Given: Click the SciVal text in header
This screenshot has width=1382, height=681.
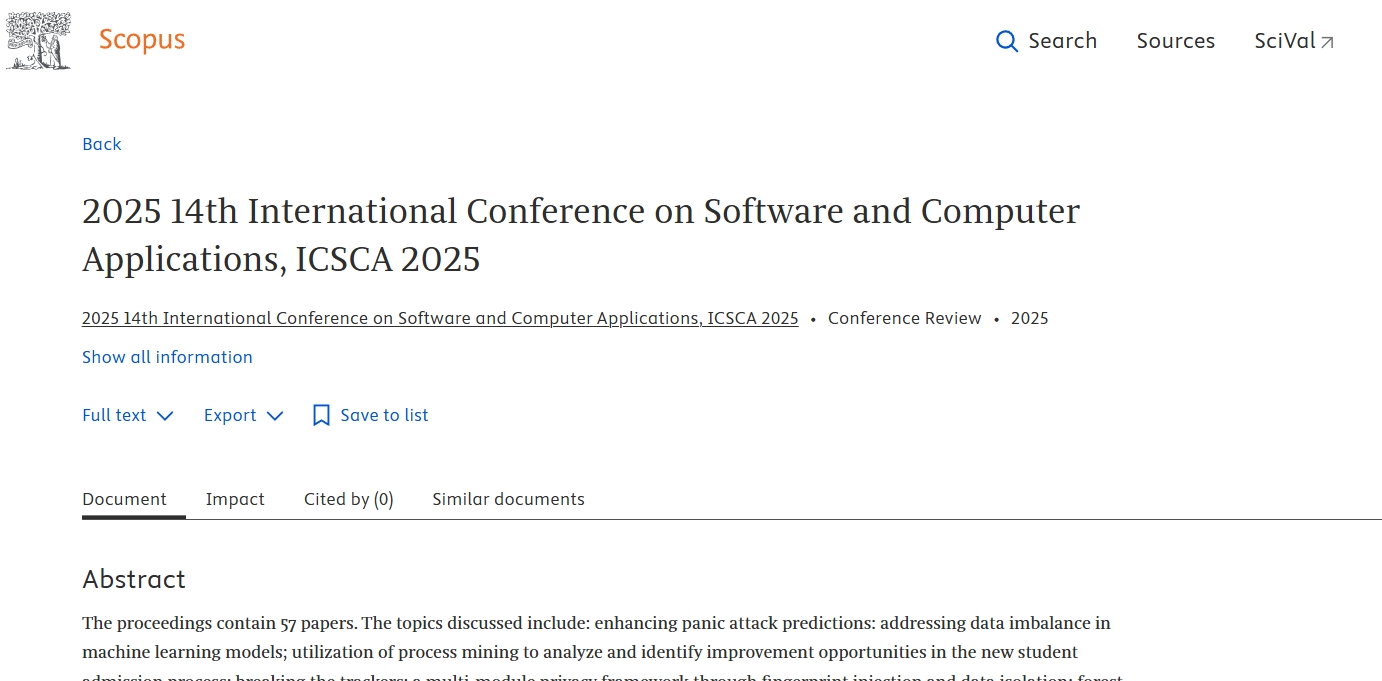Looking at the screenshot, I should point(1284,41).
